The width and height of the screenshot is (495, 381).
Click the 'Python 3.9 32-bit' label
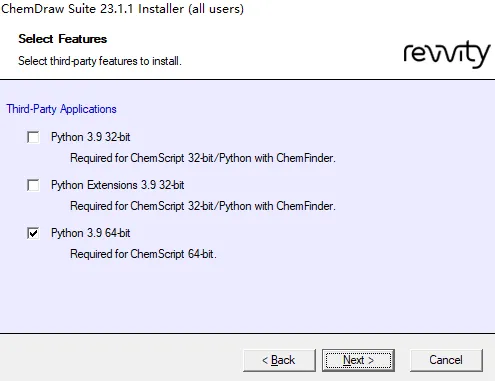coord(90,137)
